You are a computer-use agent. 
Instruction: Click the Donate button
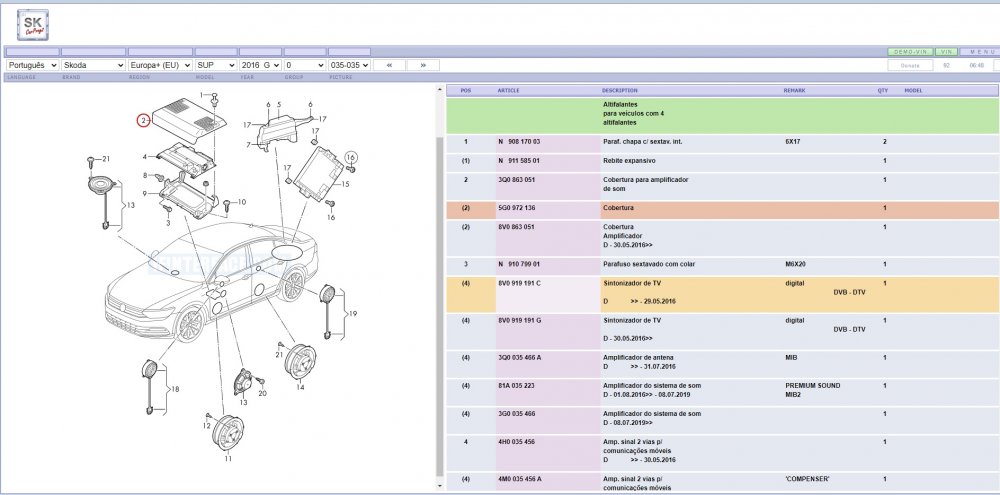(910, 65)
